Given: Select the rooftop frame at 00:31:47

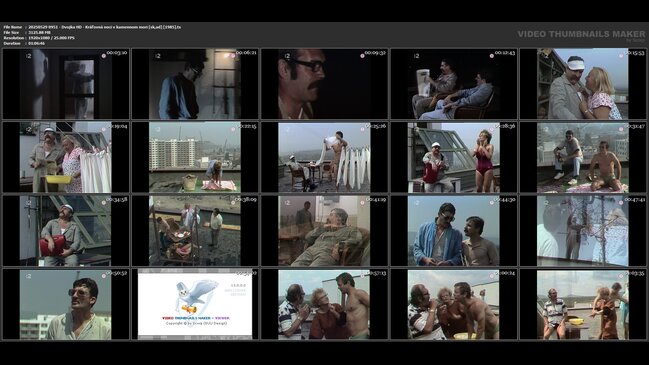Looking at the screenshot, I should [x=583, y=157].
